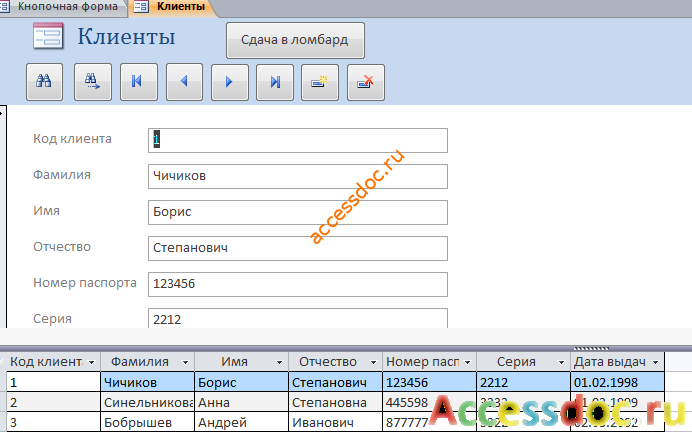The height and width of the screenshot is (432, 692).
Task: Open the Имя column filter dropdown
Action: pyautogui.click(x=279, y=362)
